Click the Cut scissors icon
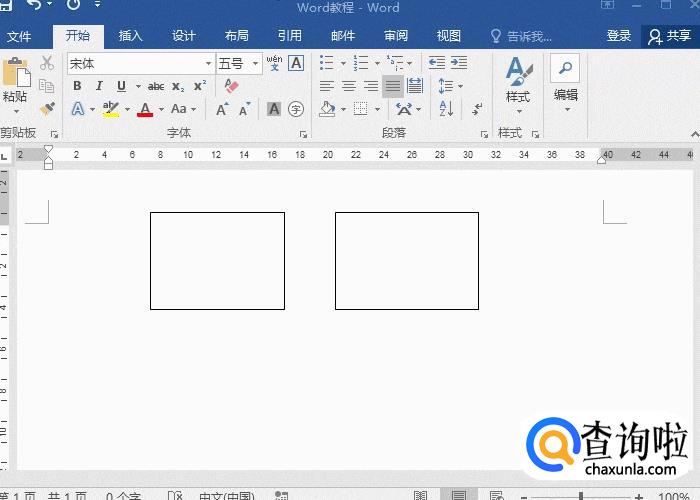700x500 pixels. [47, 63]
